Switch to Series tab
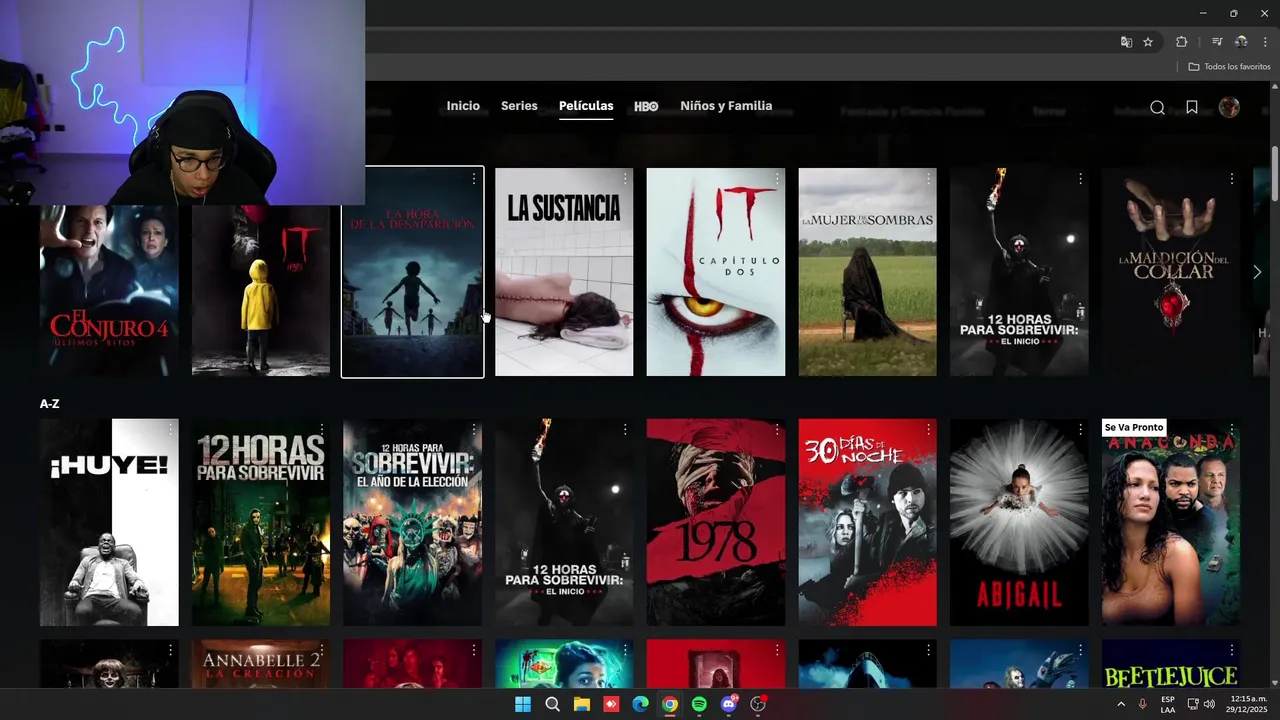1280x720 pixels. [519, 106]
